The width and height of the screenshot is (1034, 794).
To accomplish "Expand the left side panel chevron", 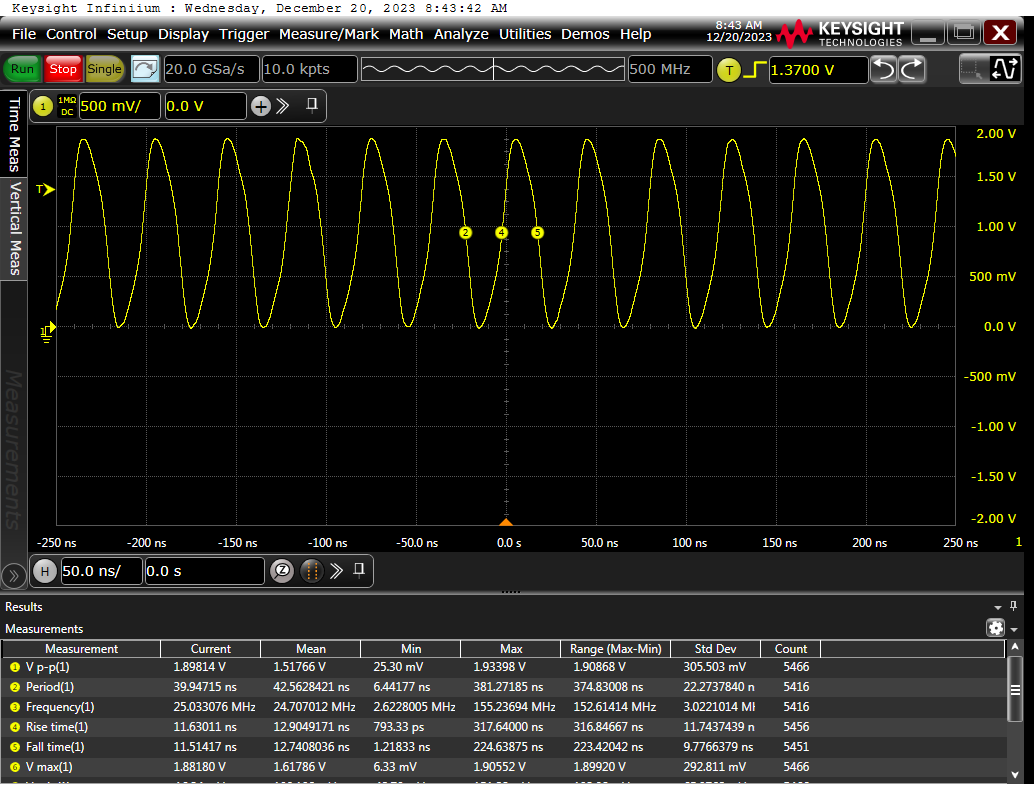I will [x=13, y=576].
